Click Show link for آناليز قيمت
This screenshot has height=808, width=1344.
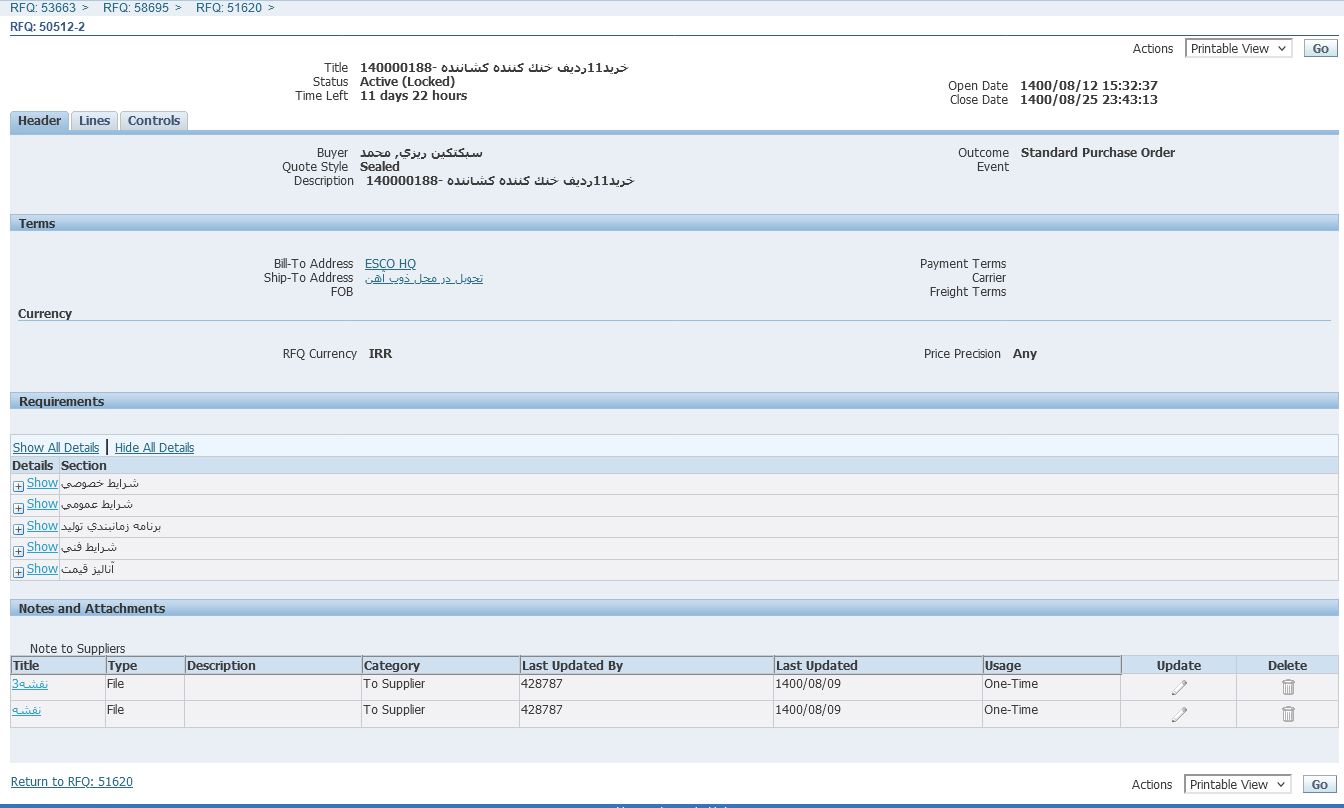[42, 569]
